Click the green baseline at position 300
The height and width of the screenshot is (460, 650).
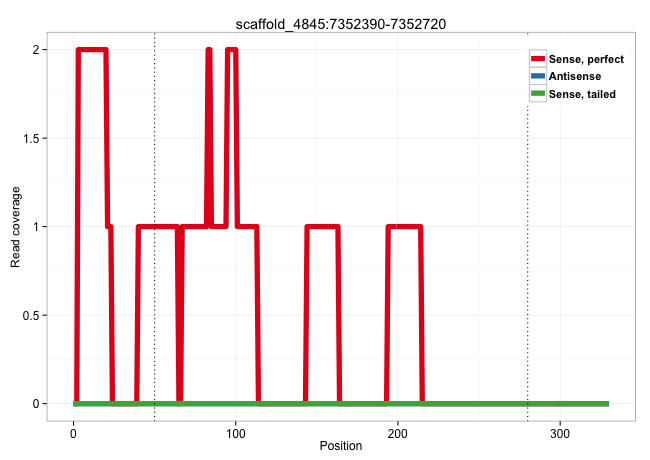560,403
